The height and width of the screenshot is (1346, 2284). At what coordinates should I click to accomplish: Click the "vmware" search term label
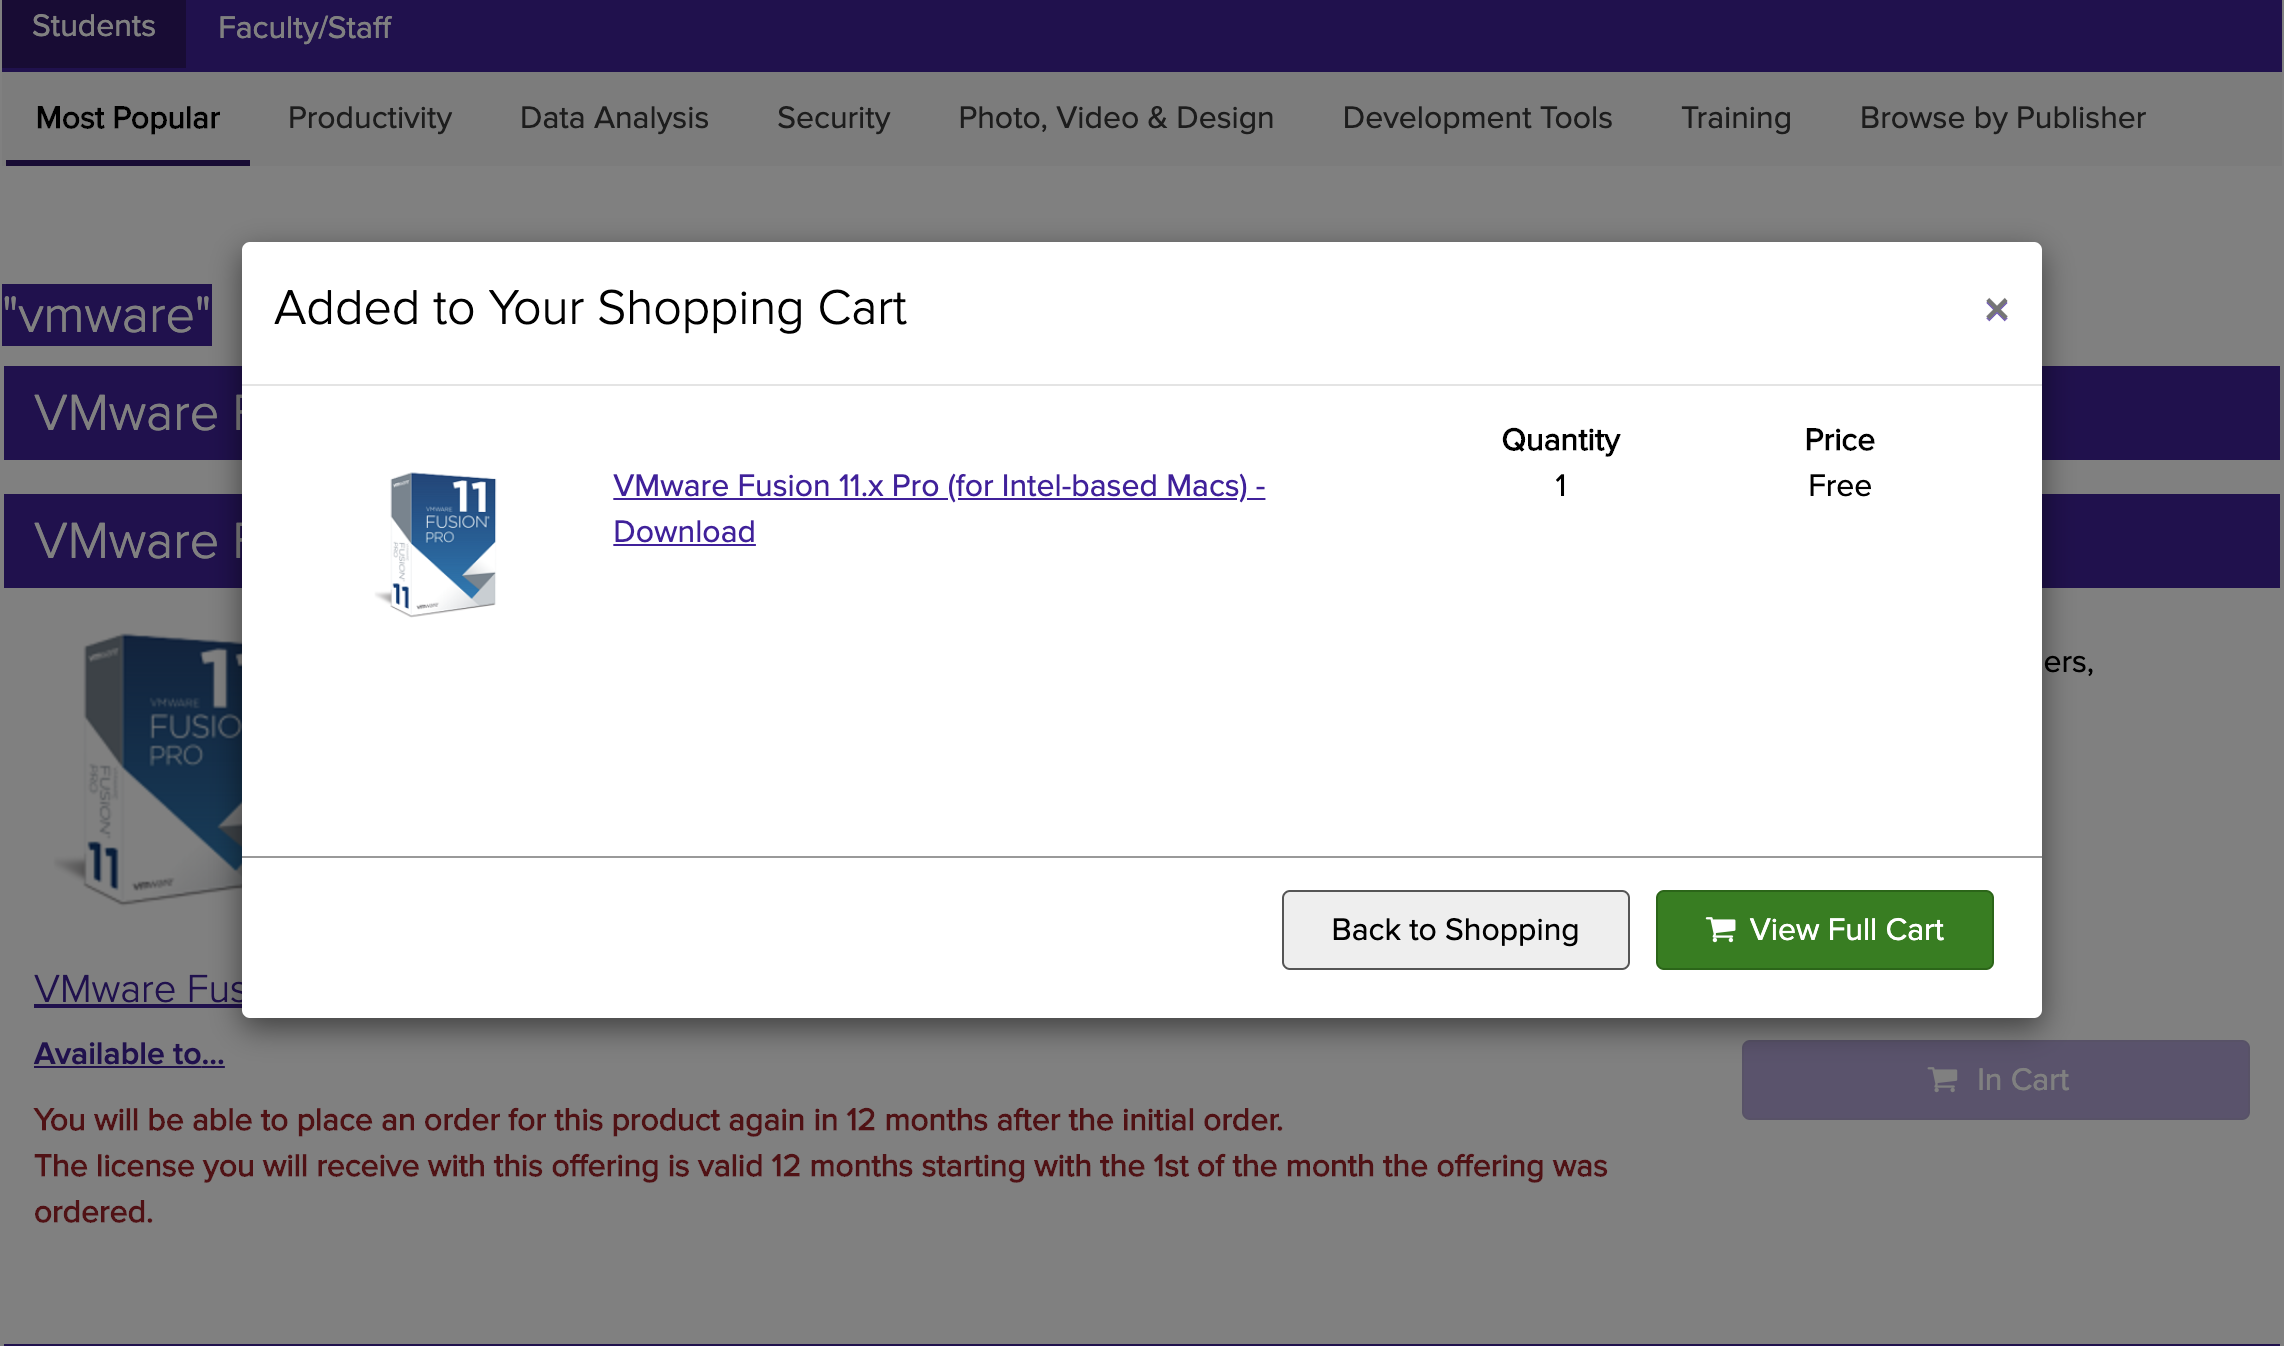[107, 316]
